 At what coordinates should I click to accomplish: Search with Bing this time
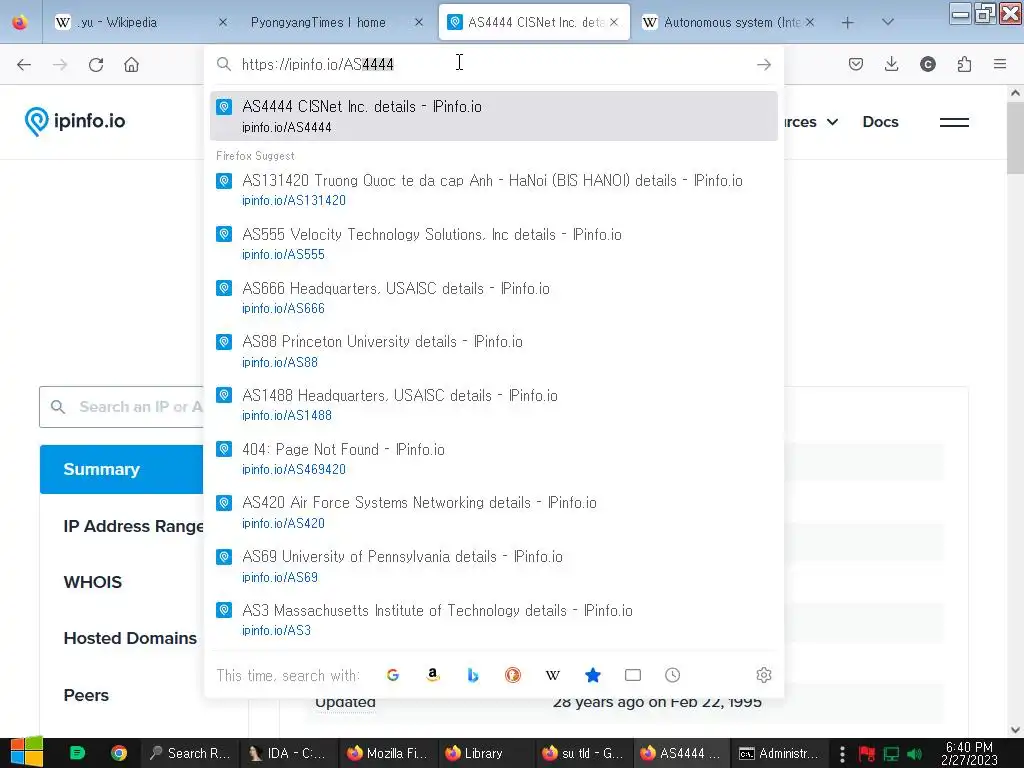tap(473, 675)
